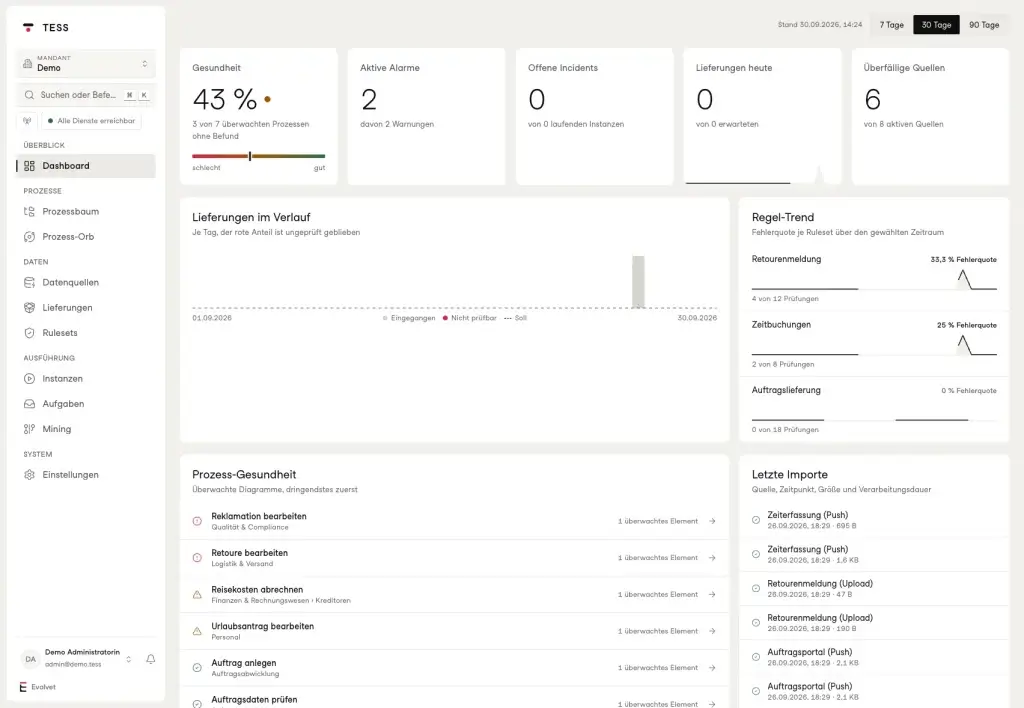Viewport: 1024px width, 708px height.
Task: Open the 'Retoure bearbeiten' process
Action: (x=455, y=558)
